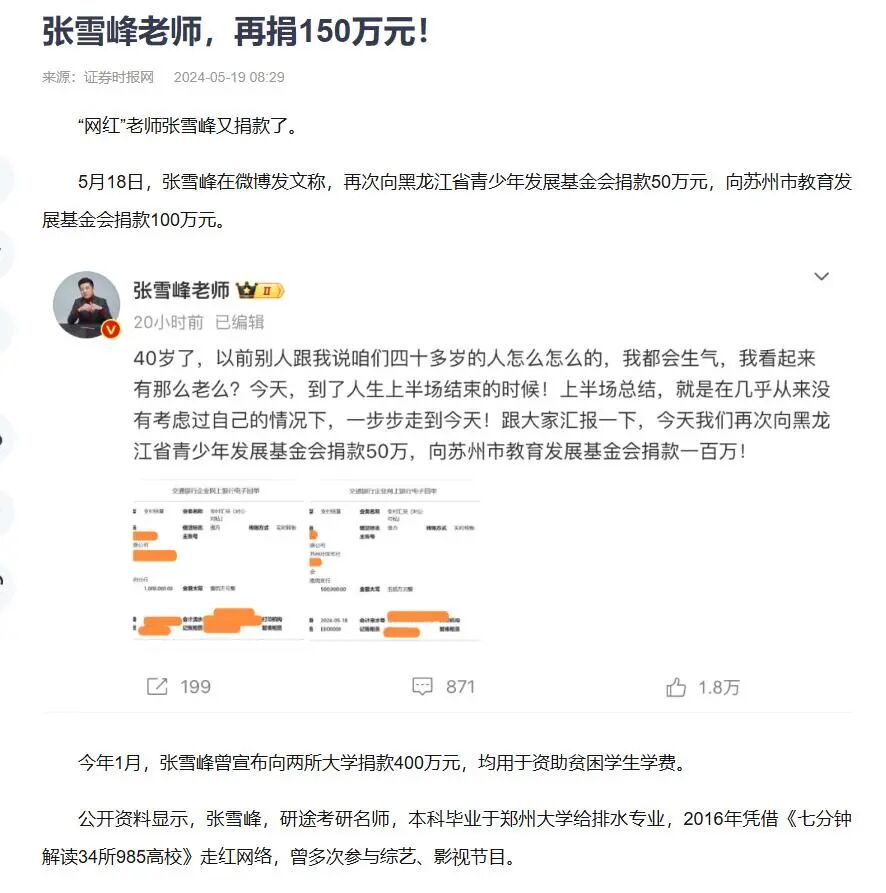Like the post with thumbs-up icon
The image size is (886, 893).
676,687
